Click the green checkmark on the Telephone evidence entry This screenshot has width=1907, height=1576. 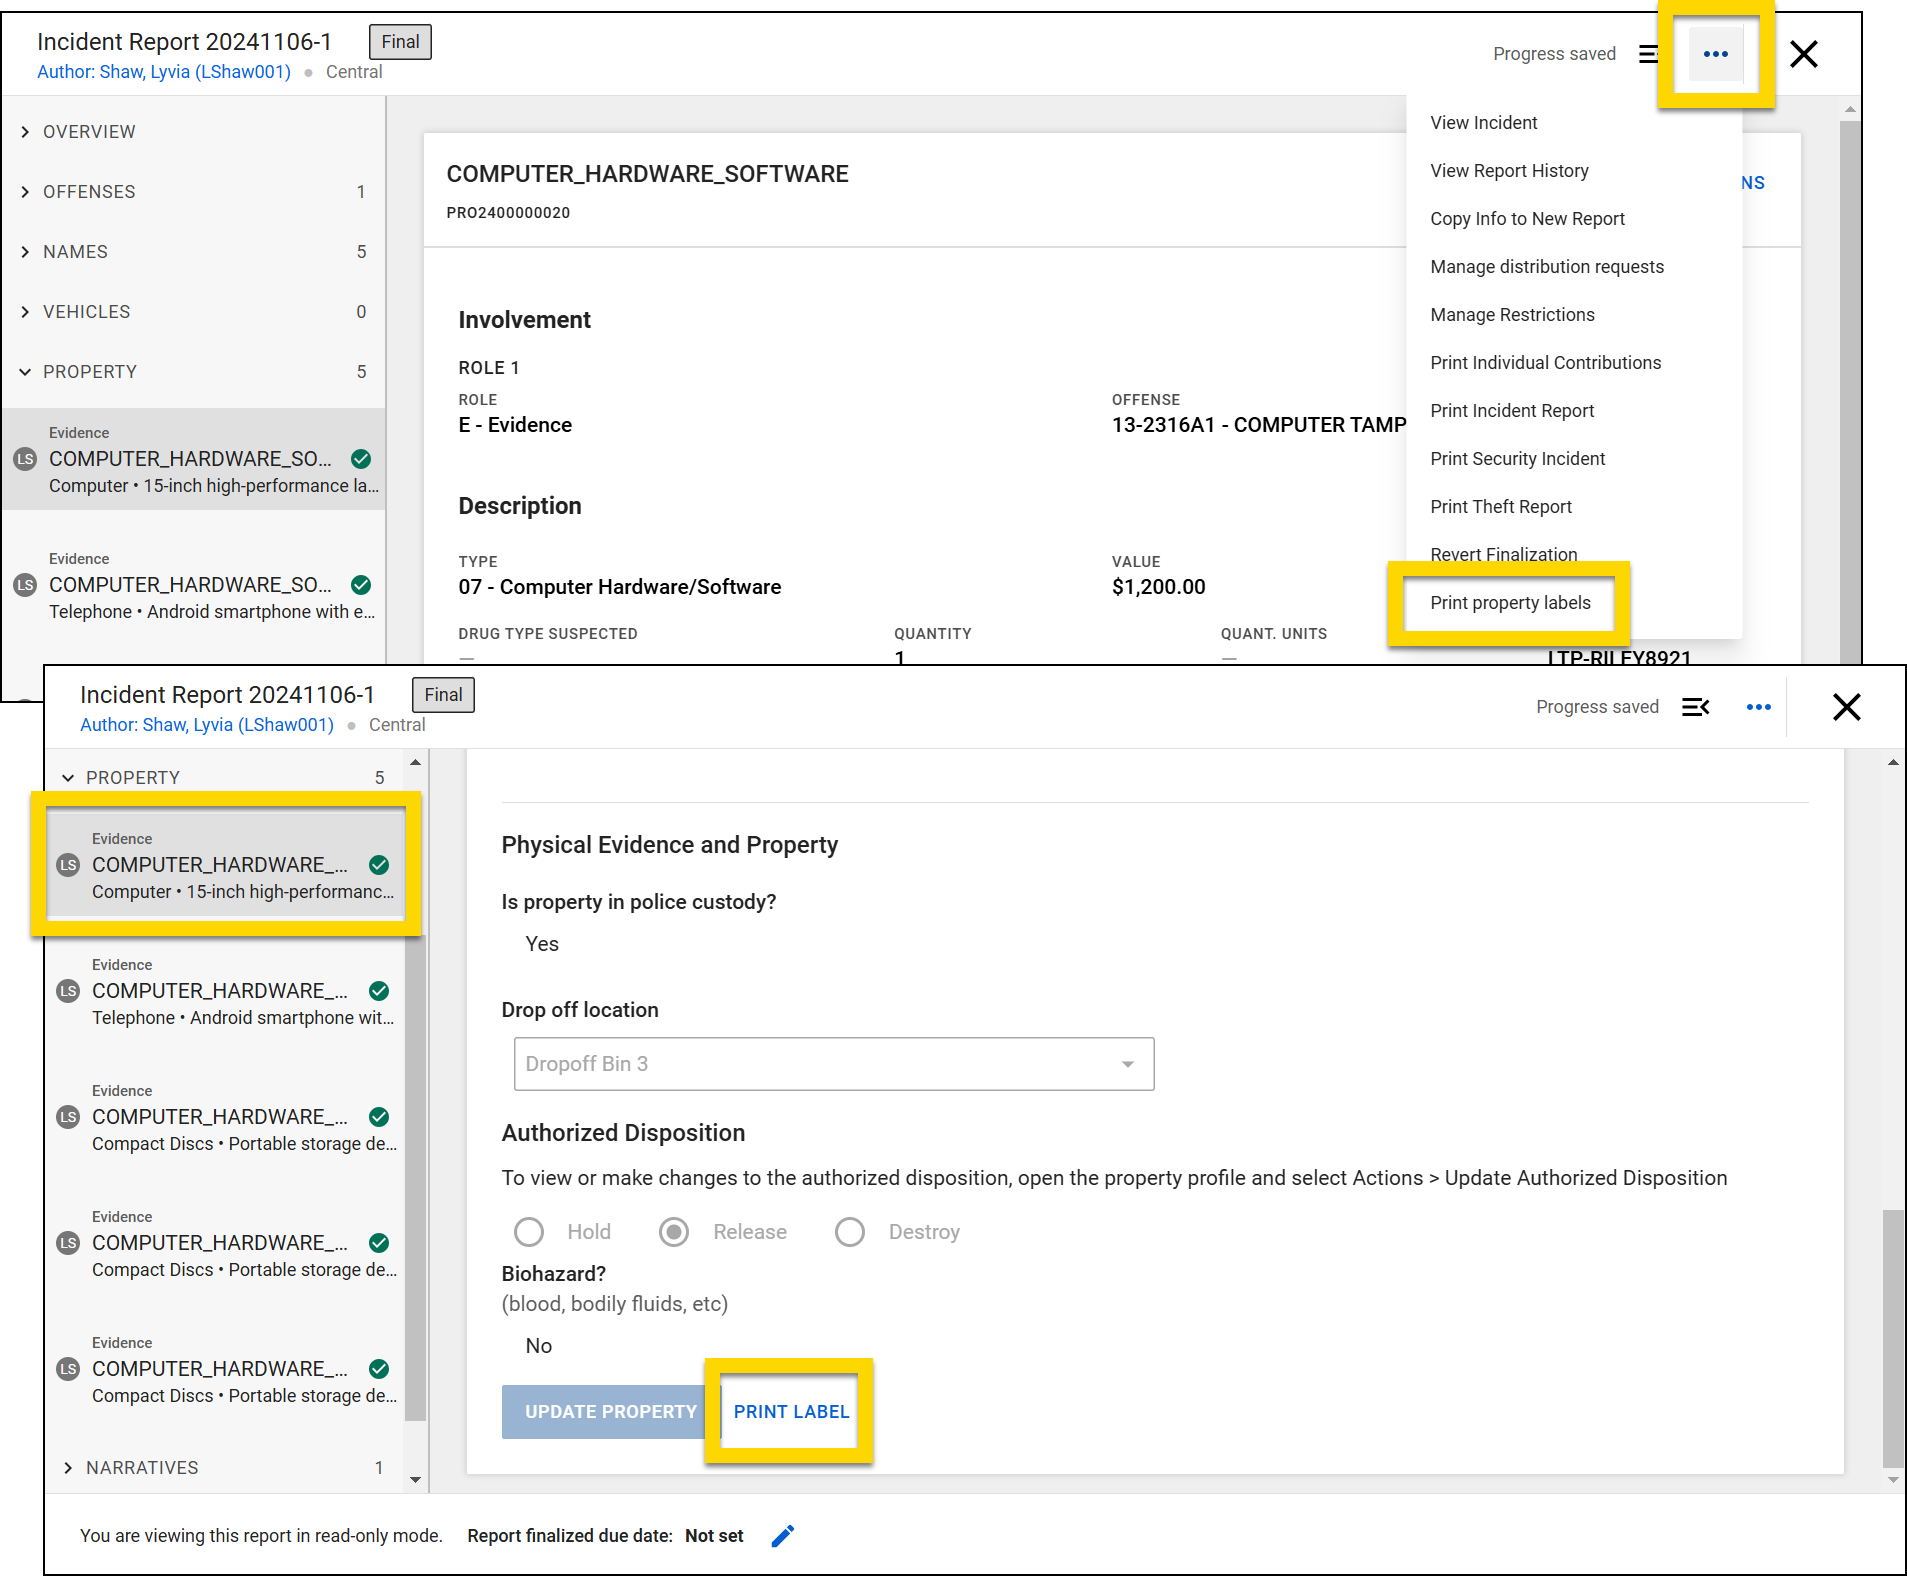[379, 991]
